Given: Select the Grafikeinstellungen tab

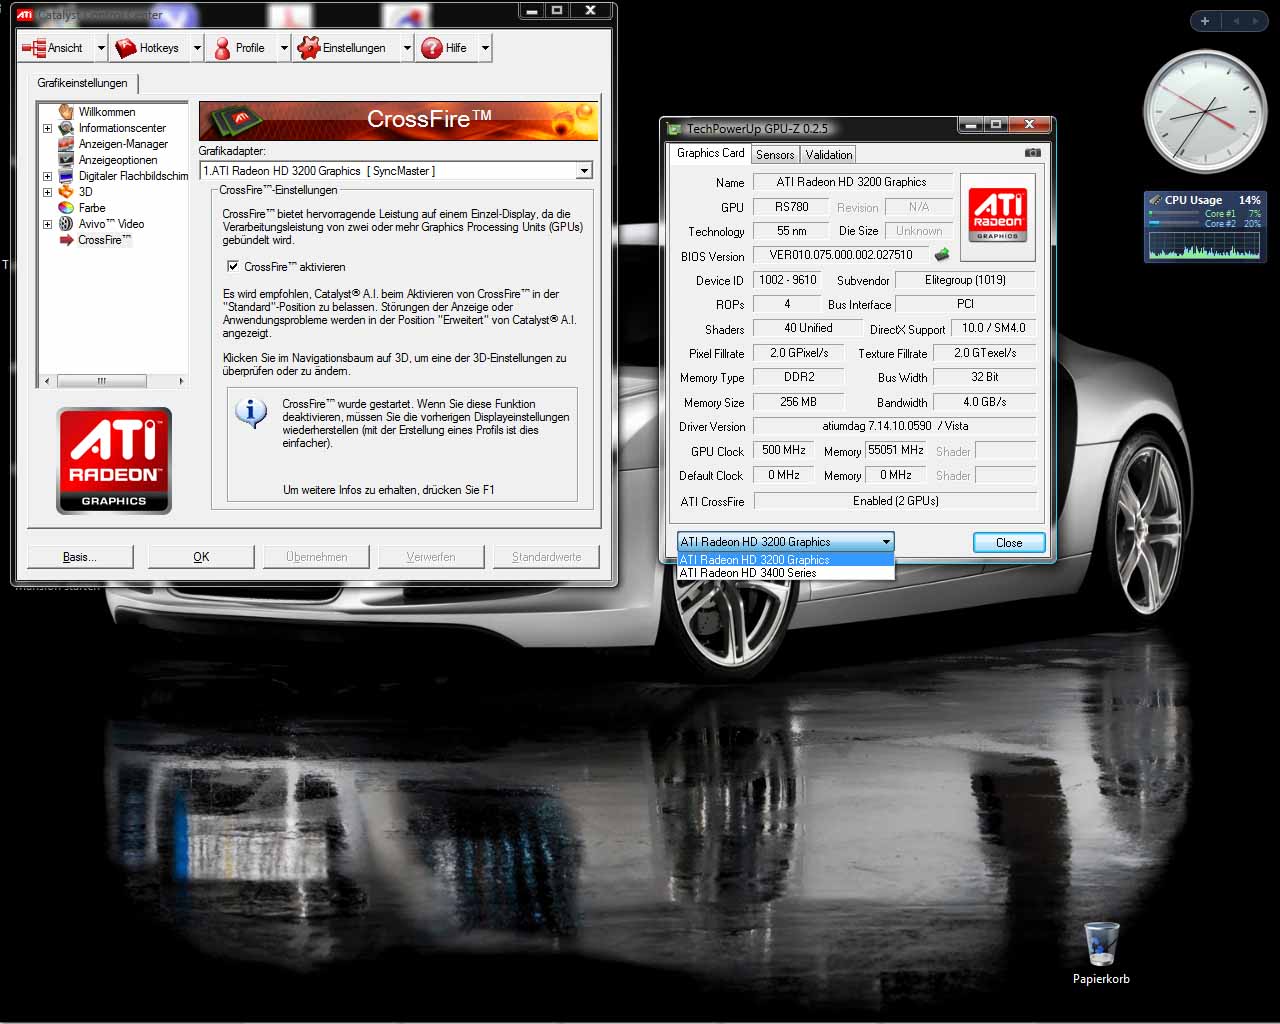Looking at the screenshot, I should [82, 83].
